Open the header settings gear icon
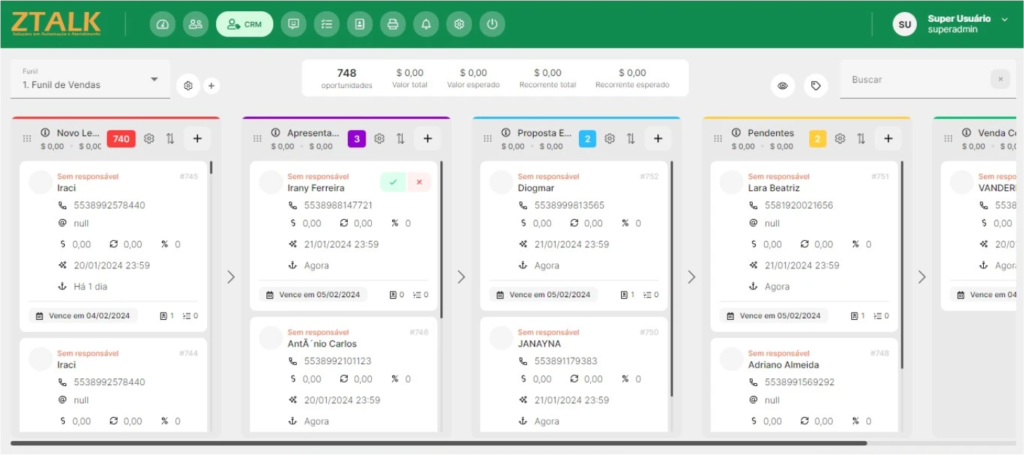1024x455 pixels. (459, 24)
